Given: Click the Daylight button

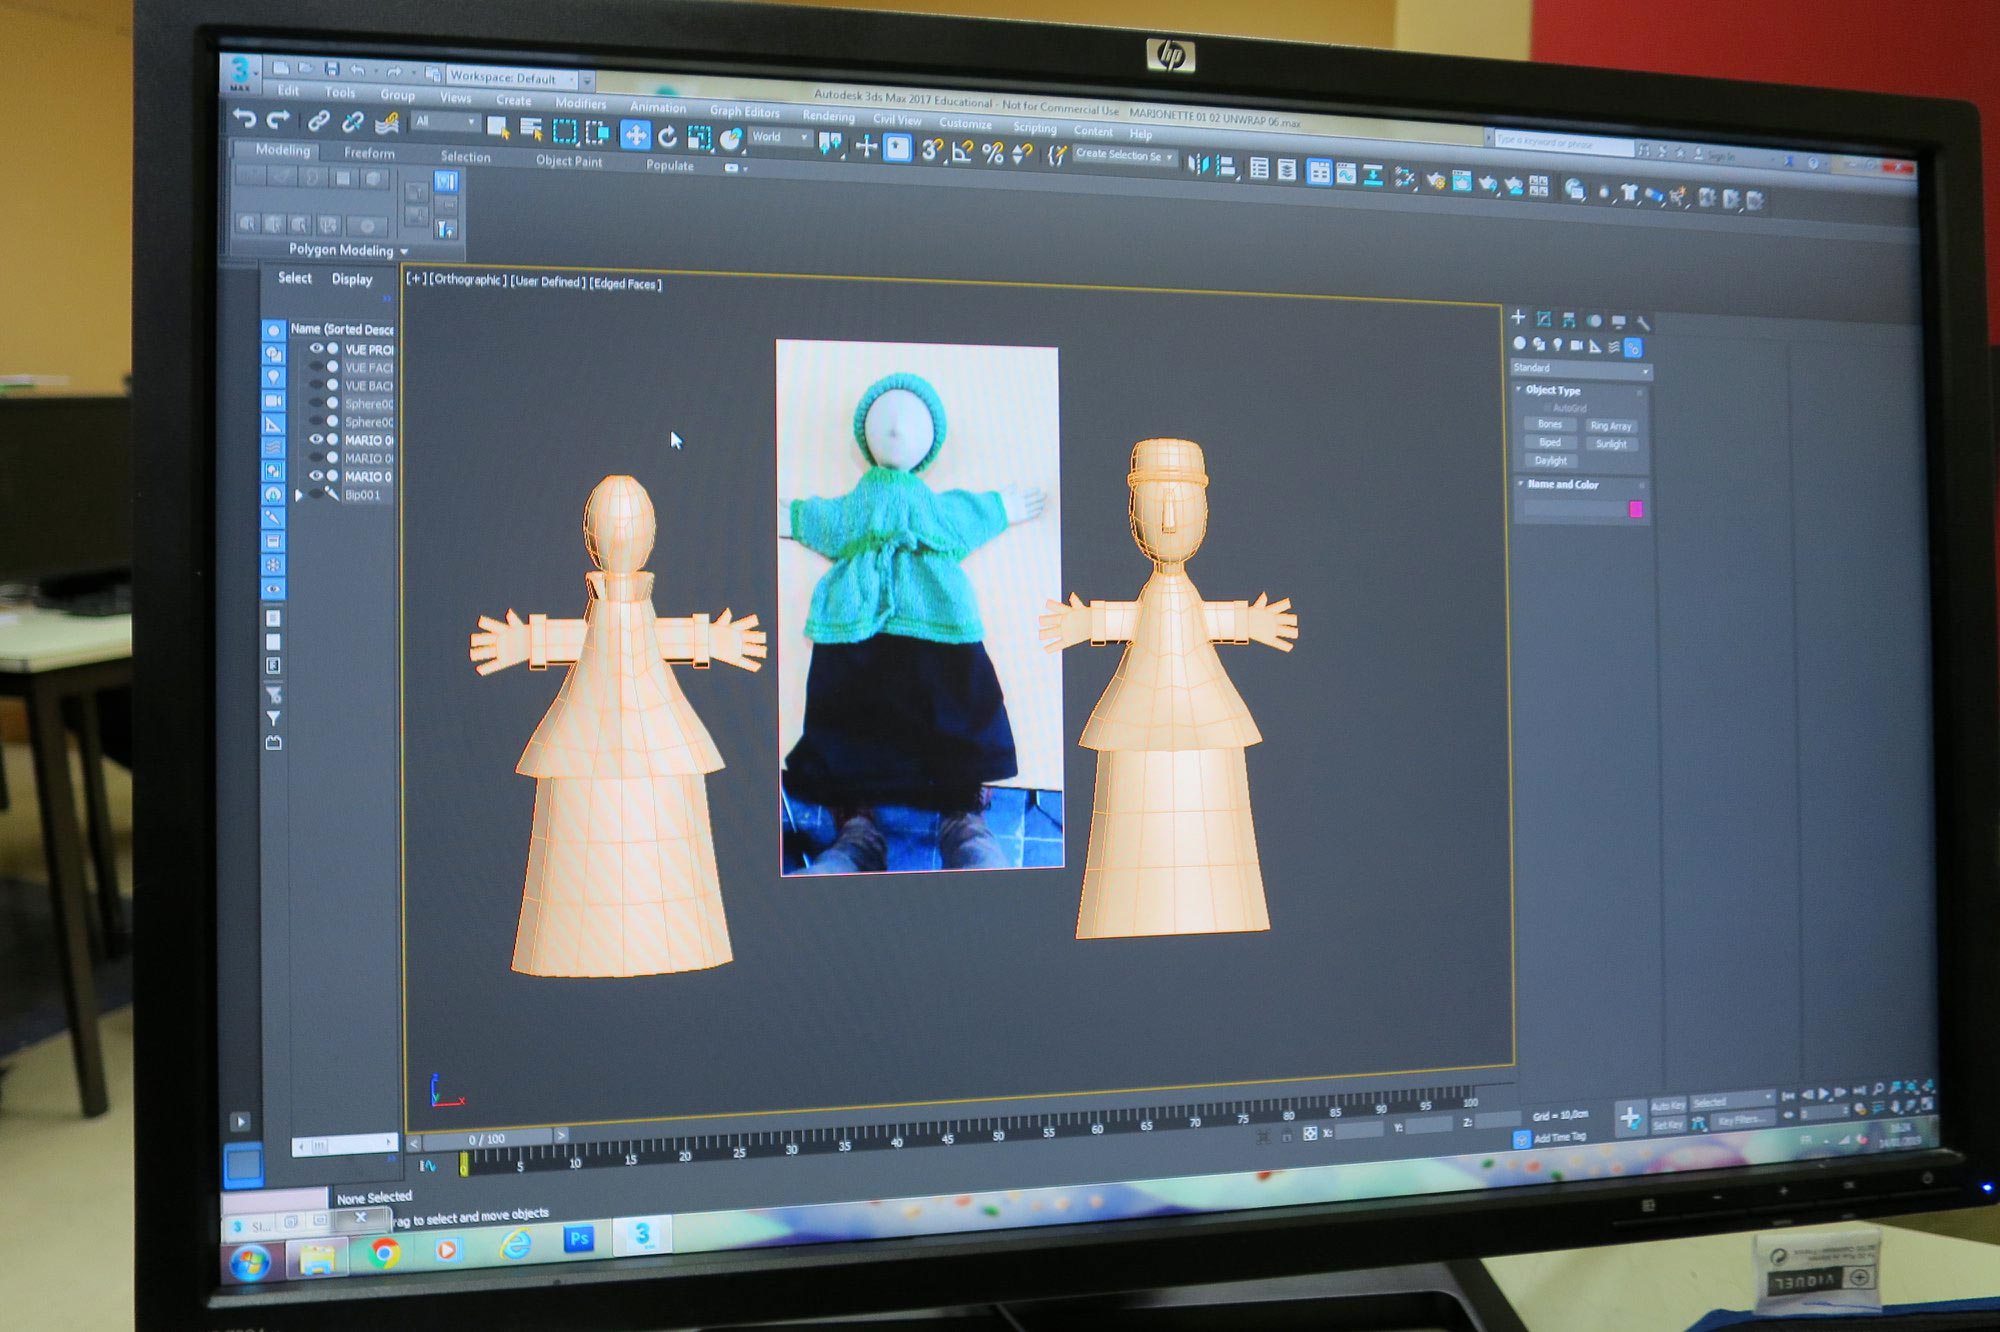Looking at the screenshot, I should pos(1551,461).
